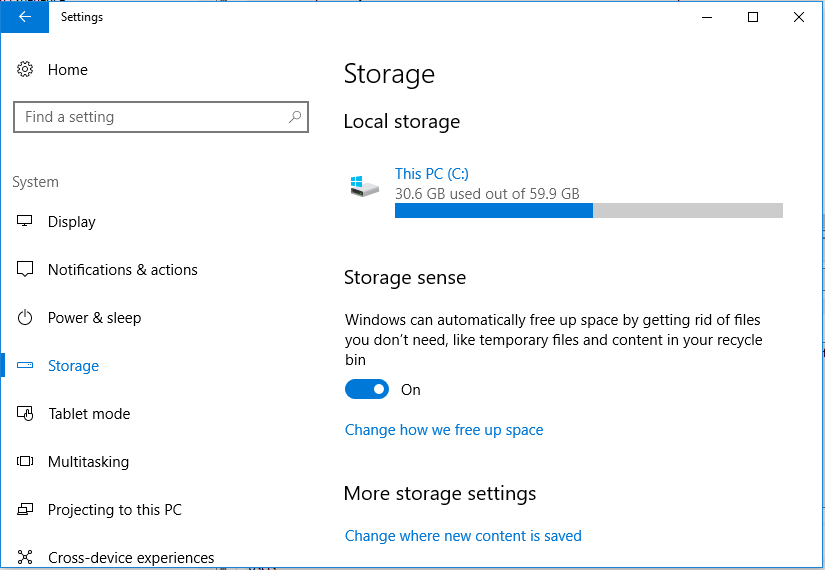
Task: Click the Home gear icon
Action: (25, 70)
